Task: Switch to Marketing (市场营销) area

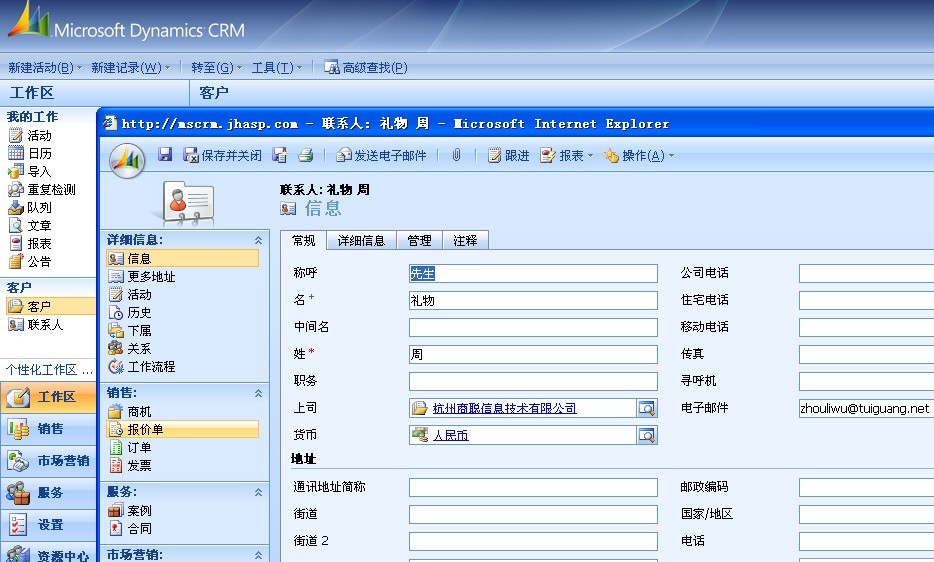Action: click(48, 461)
